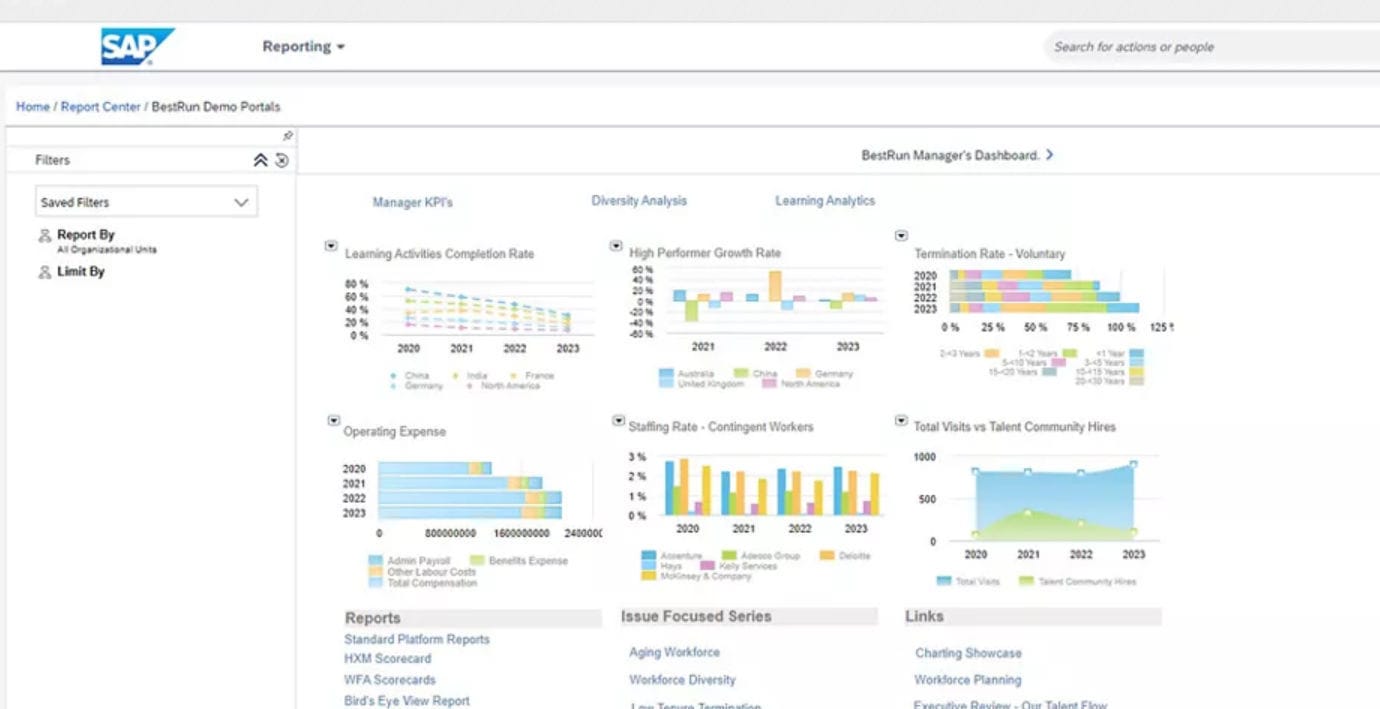Select Manager KPI's view
This screenshot has height=709, width=1380.
(413, 202)
